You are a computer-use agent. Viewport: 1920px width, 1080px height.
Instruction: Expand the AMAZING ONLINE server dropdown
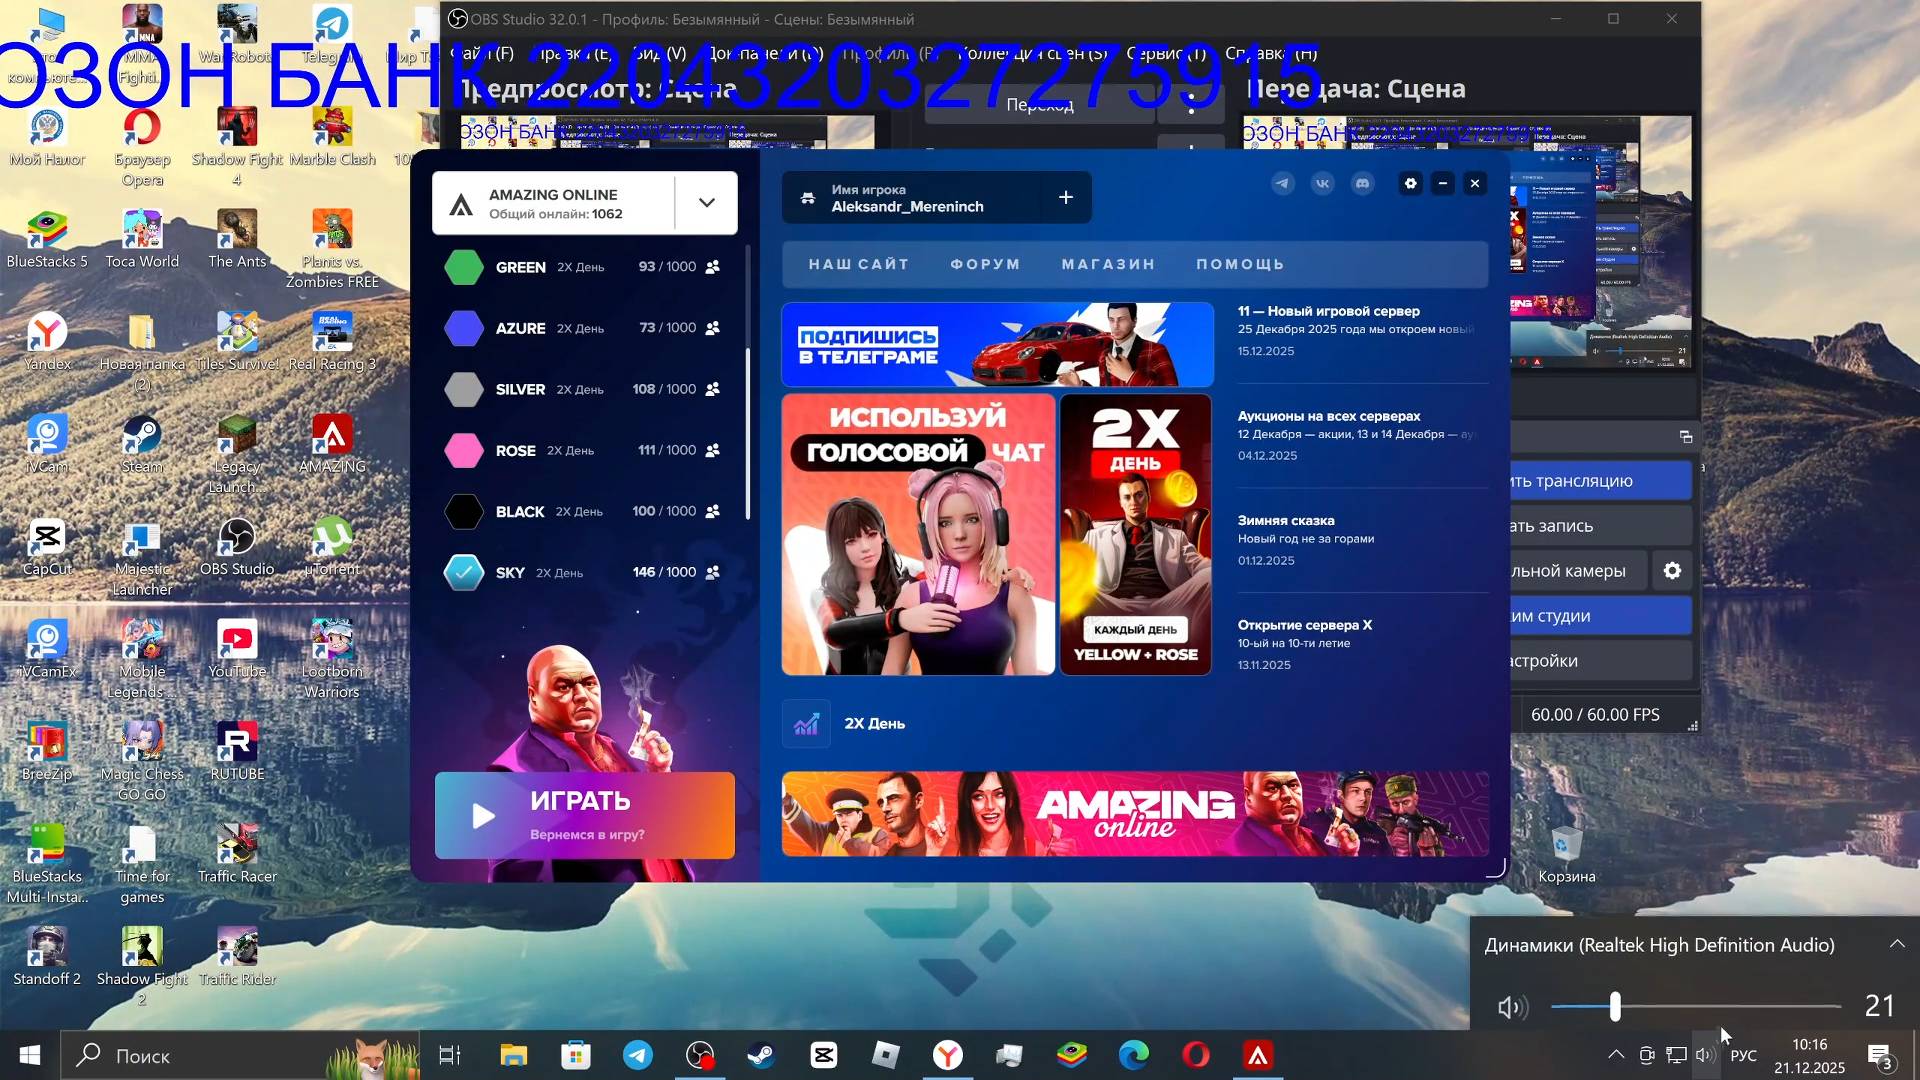click(707, 203)
